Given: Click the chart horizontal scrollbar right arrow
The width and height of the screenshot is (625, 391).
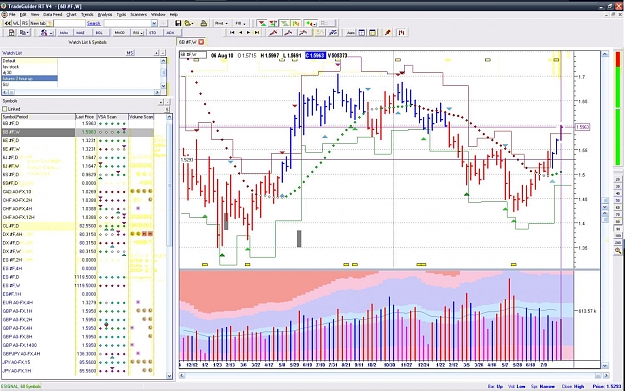Looking at the screenshot, I should pyautogui.click(x=606, y=375).
